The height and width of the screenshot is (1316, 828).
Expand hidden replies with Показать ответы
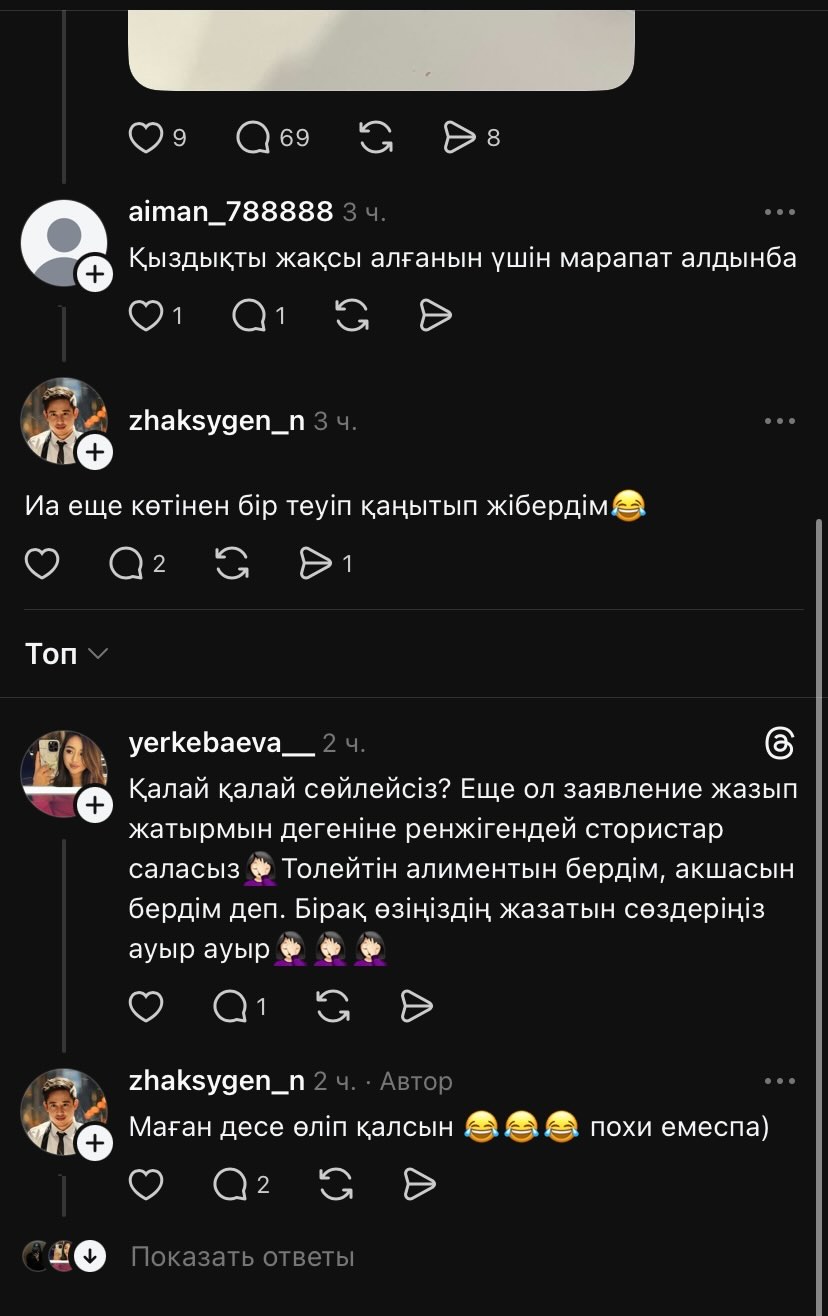(x=242, y=1257)
